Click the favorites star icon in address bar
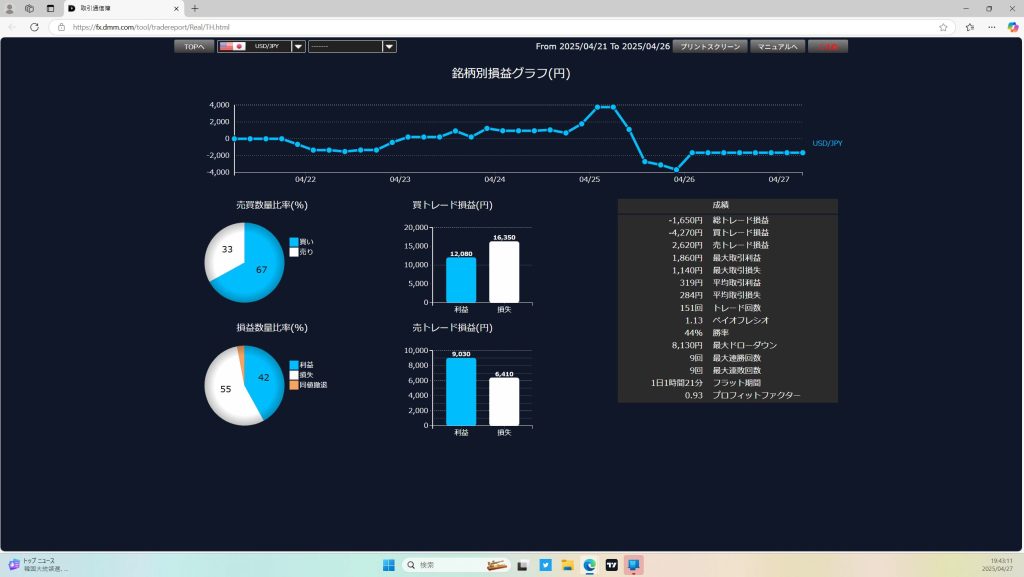The image size is (1024, 577). (x=943, y=27)
